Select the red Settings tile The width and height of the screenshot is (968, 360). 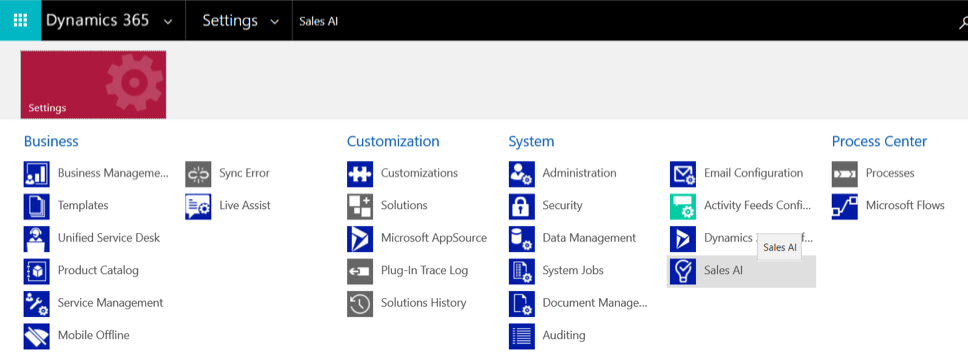93,85
